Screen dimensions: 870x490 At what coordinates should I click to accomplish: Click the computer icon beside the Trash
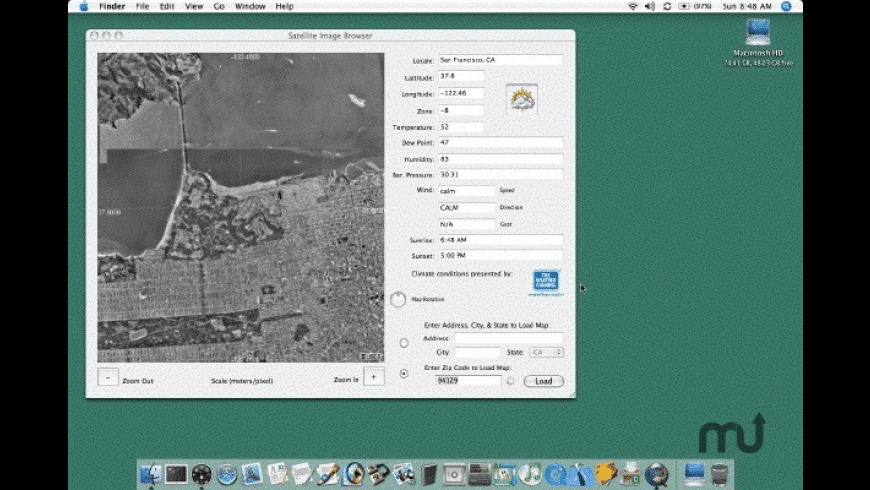(x=694, y=474)
